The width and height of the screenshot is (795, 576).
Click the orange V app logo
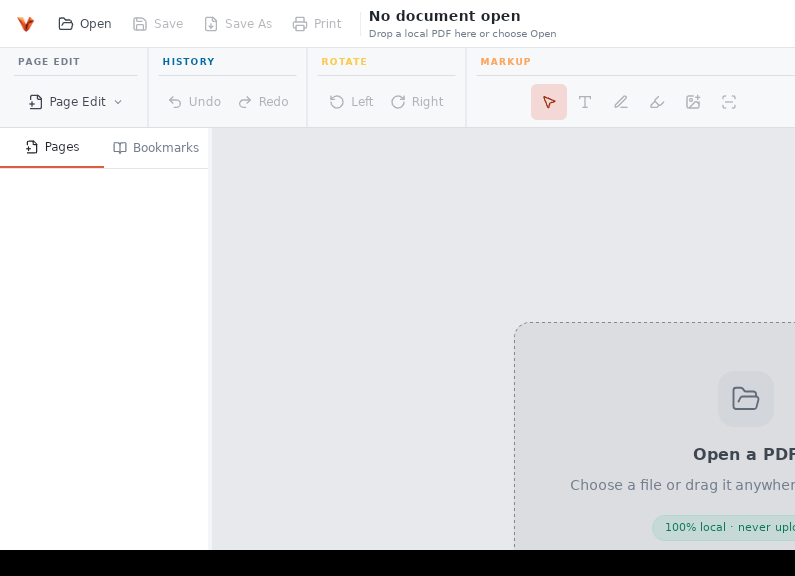[x=25, y=24]
